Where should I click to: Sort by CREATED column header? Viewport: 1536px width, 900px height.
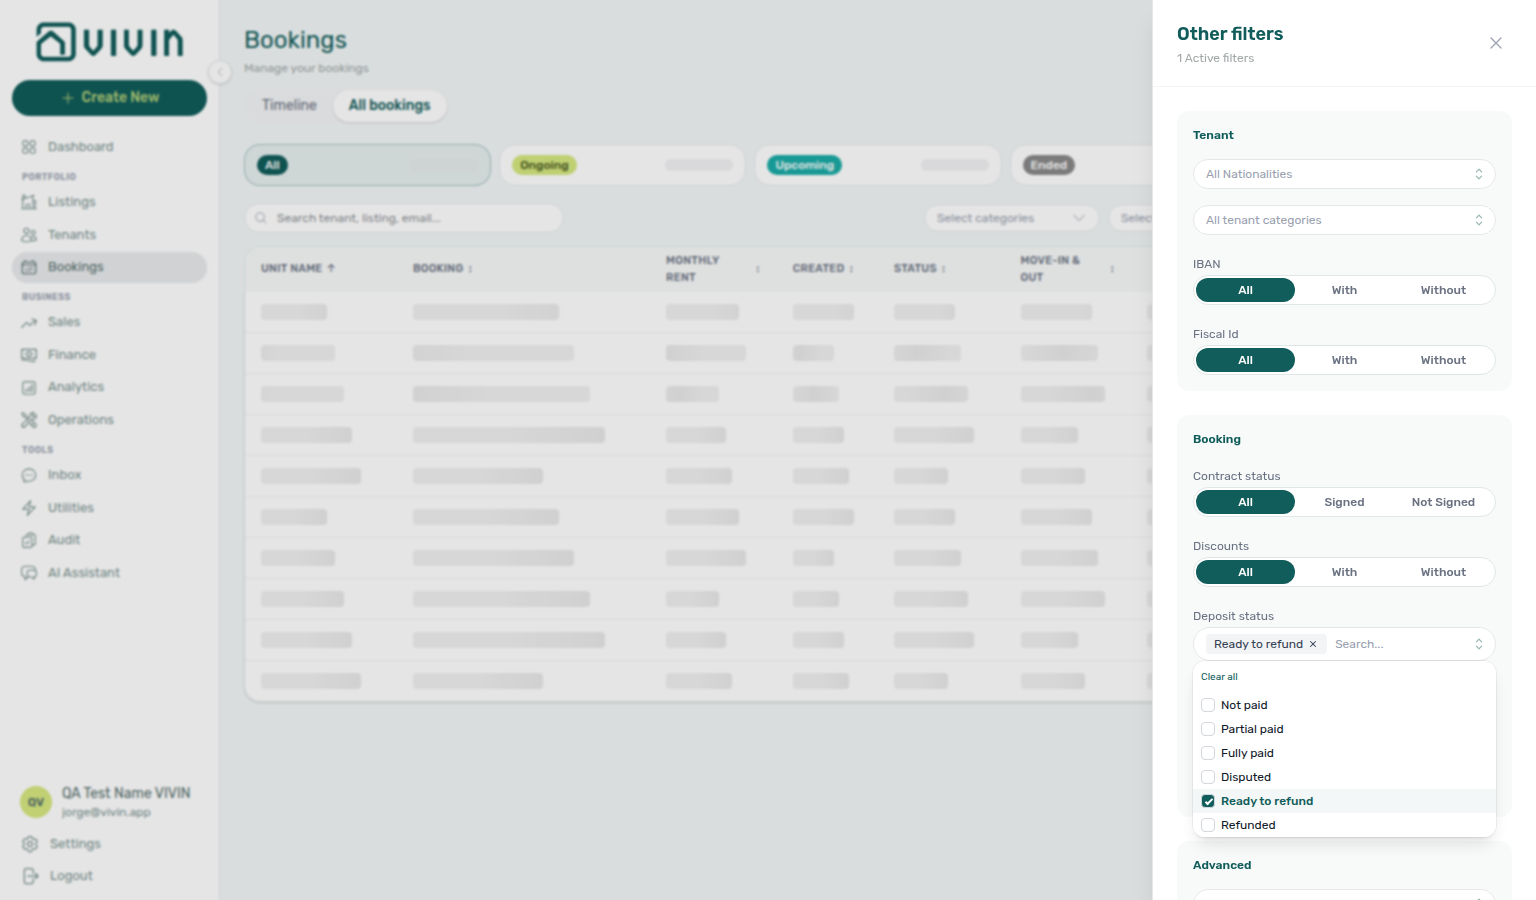click(x=823, y=268)
